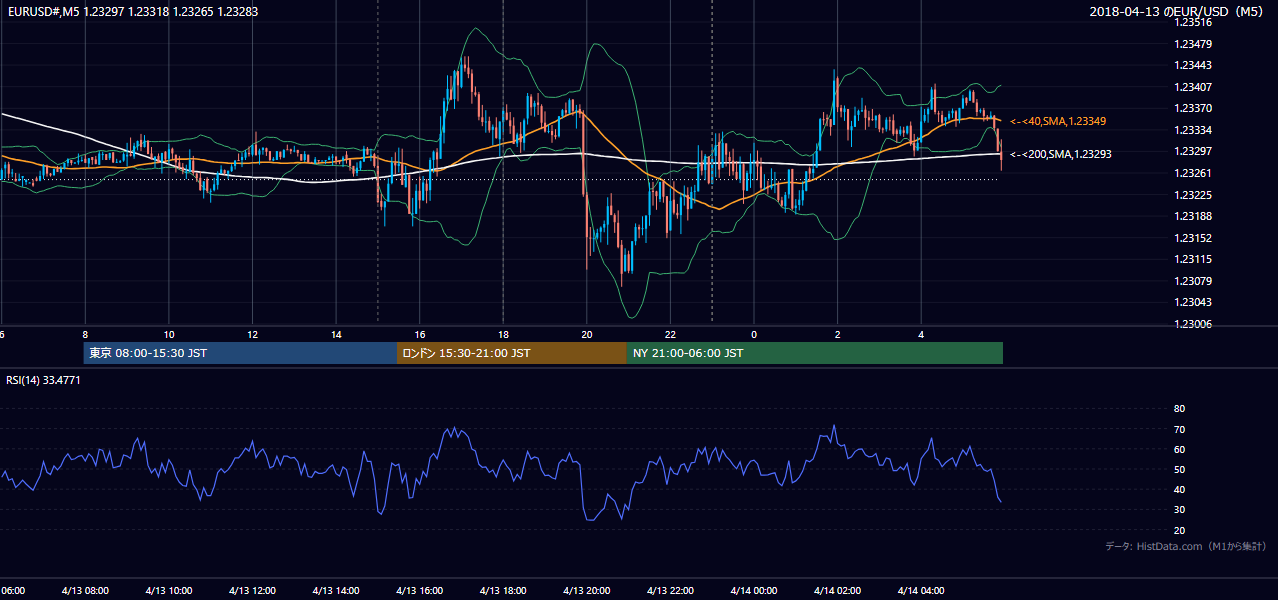1278x600 pixels.
Task: Select the NY session bar 21:00-06:00 JST
Action: click(815, 353)
